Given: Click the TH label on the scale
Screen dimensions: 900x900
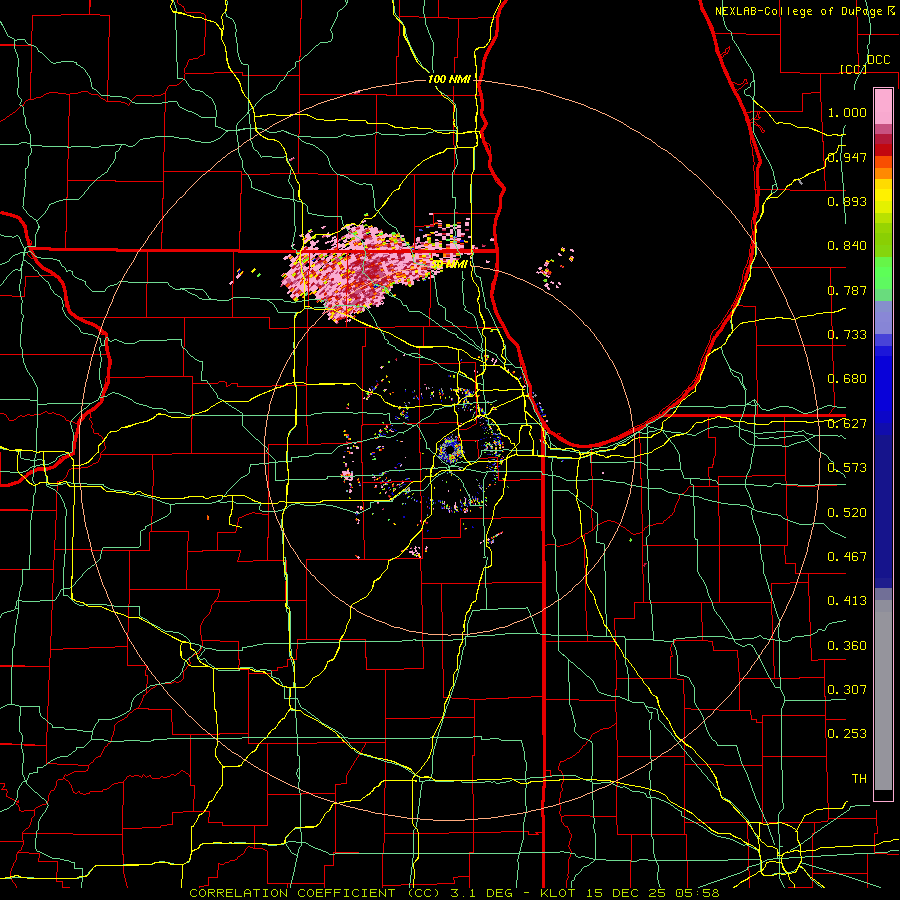Looking at the screenshot, I should (859, 779).
